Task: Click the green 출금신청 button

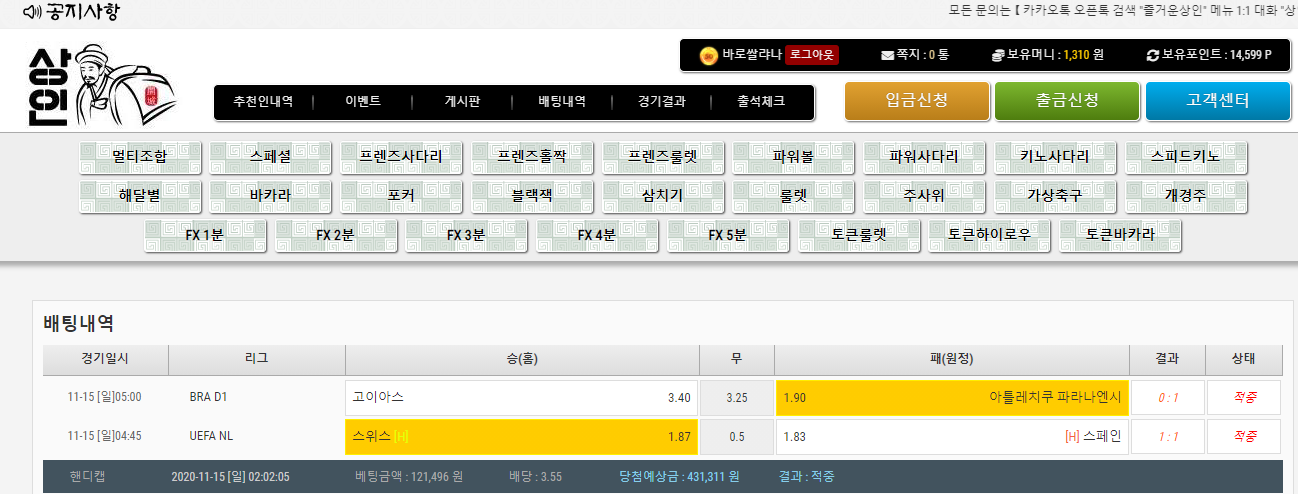Action: [x=1067, y=101]
